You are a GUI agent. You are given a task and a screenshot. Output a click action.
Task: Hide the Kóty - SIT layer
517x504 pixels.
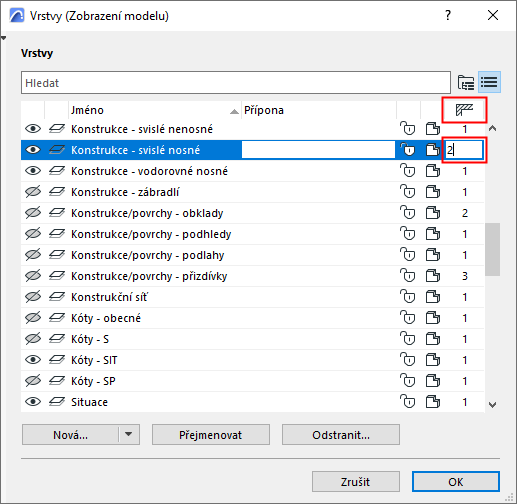[x=33, y=360]
